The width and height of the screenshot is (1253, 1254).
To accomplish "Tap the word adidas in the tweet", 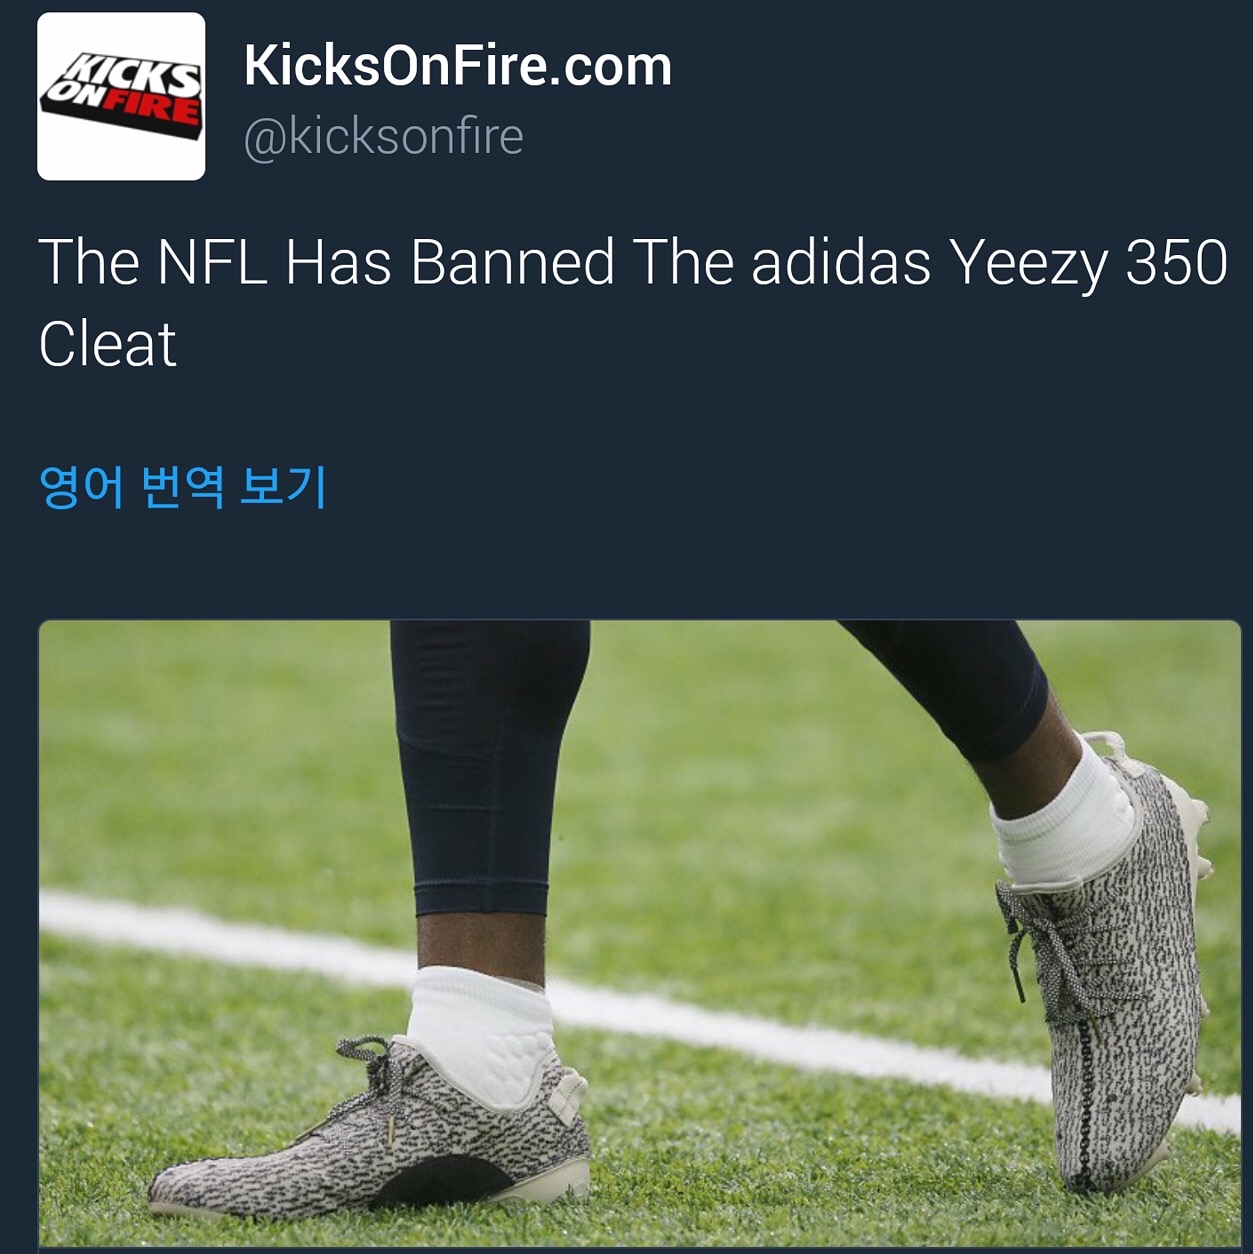I will click(x=841, y=262).
